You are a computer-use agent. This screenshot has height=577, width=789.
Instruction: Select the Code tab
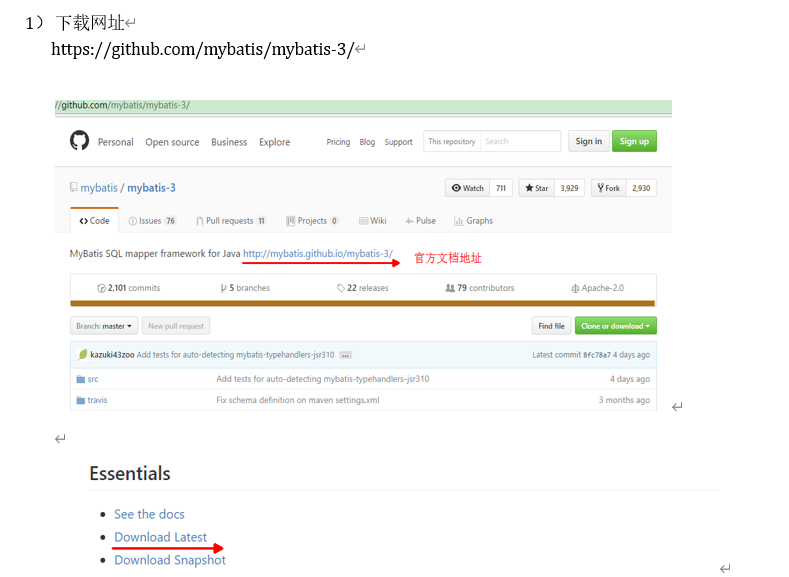[95, 221]
